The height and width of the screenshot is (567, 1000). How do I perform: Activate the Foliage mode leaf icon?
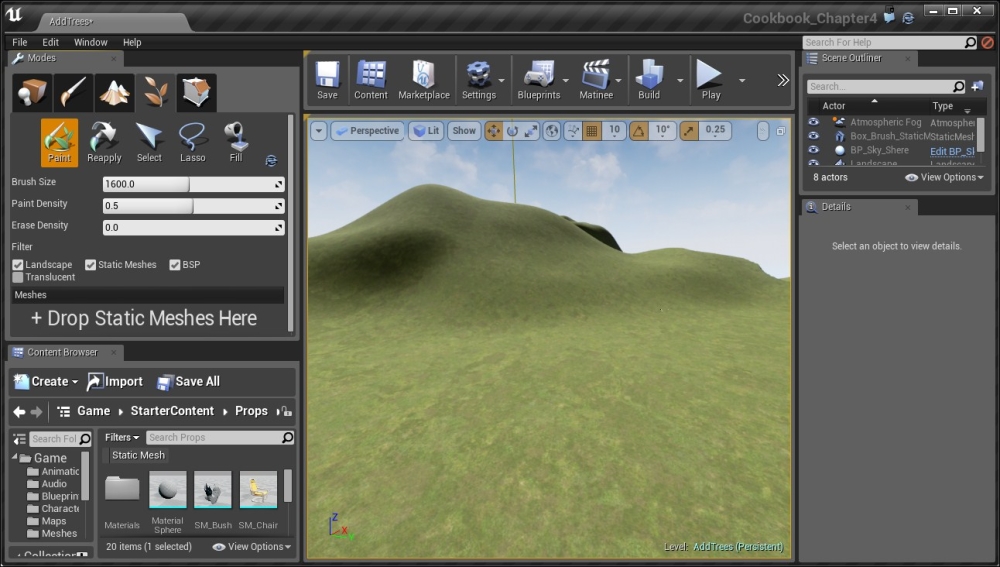click(156, 92)
